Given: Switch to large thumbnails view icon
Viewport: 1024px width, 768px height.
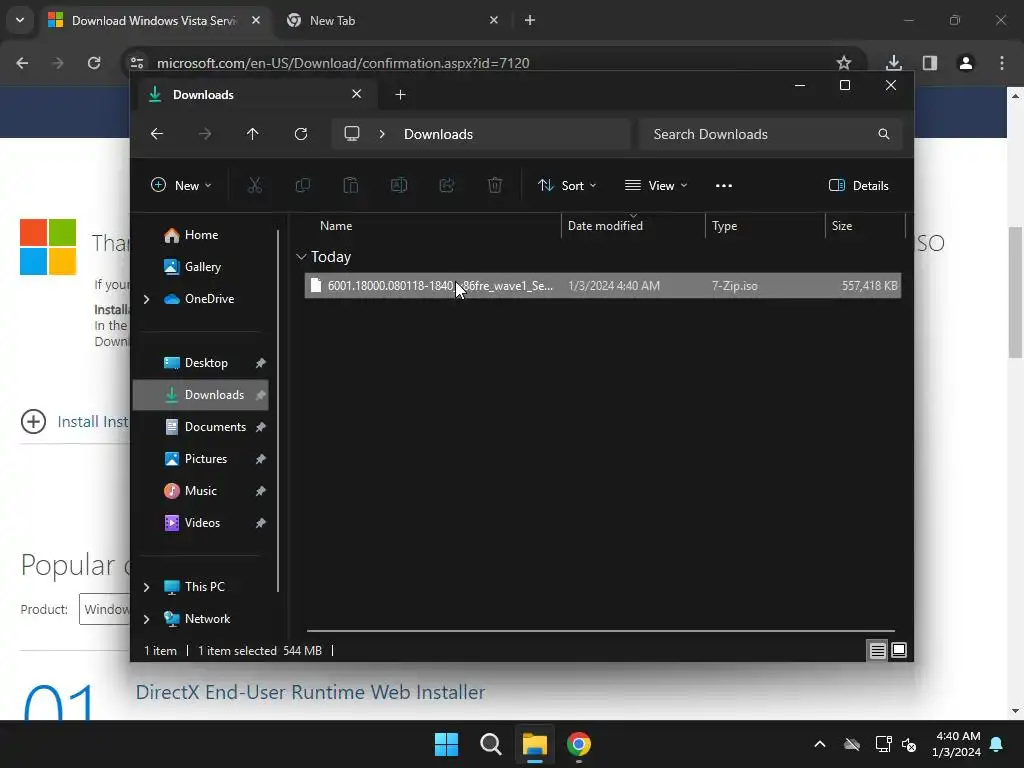Looking at the screenshot, I should pyautogui.click(x=899, y=650).
